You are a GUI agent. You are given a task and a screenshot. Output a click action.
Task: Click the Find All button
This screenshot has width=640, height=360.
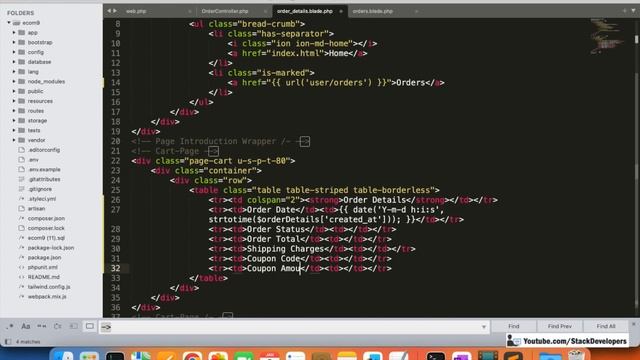(x=606, y=326)
